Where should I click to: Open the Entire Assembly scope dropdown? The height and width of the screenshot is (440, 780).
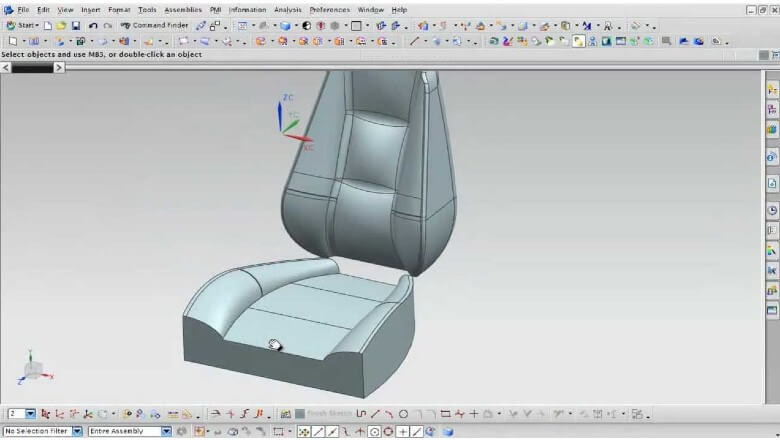click(x=166, y=432)
